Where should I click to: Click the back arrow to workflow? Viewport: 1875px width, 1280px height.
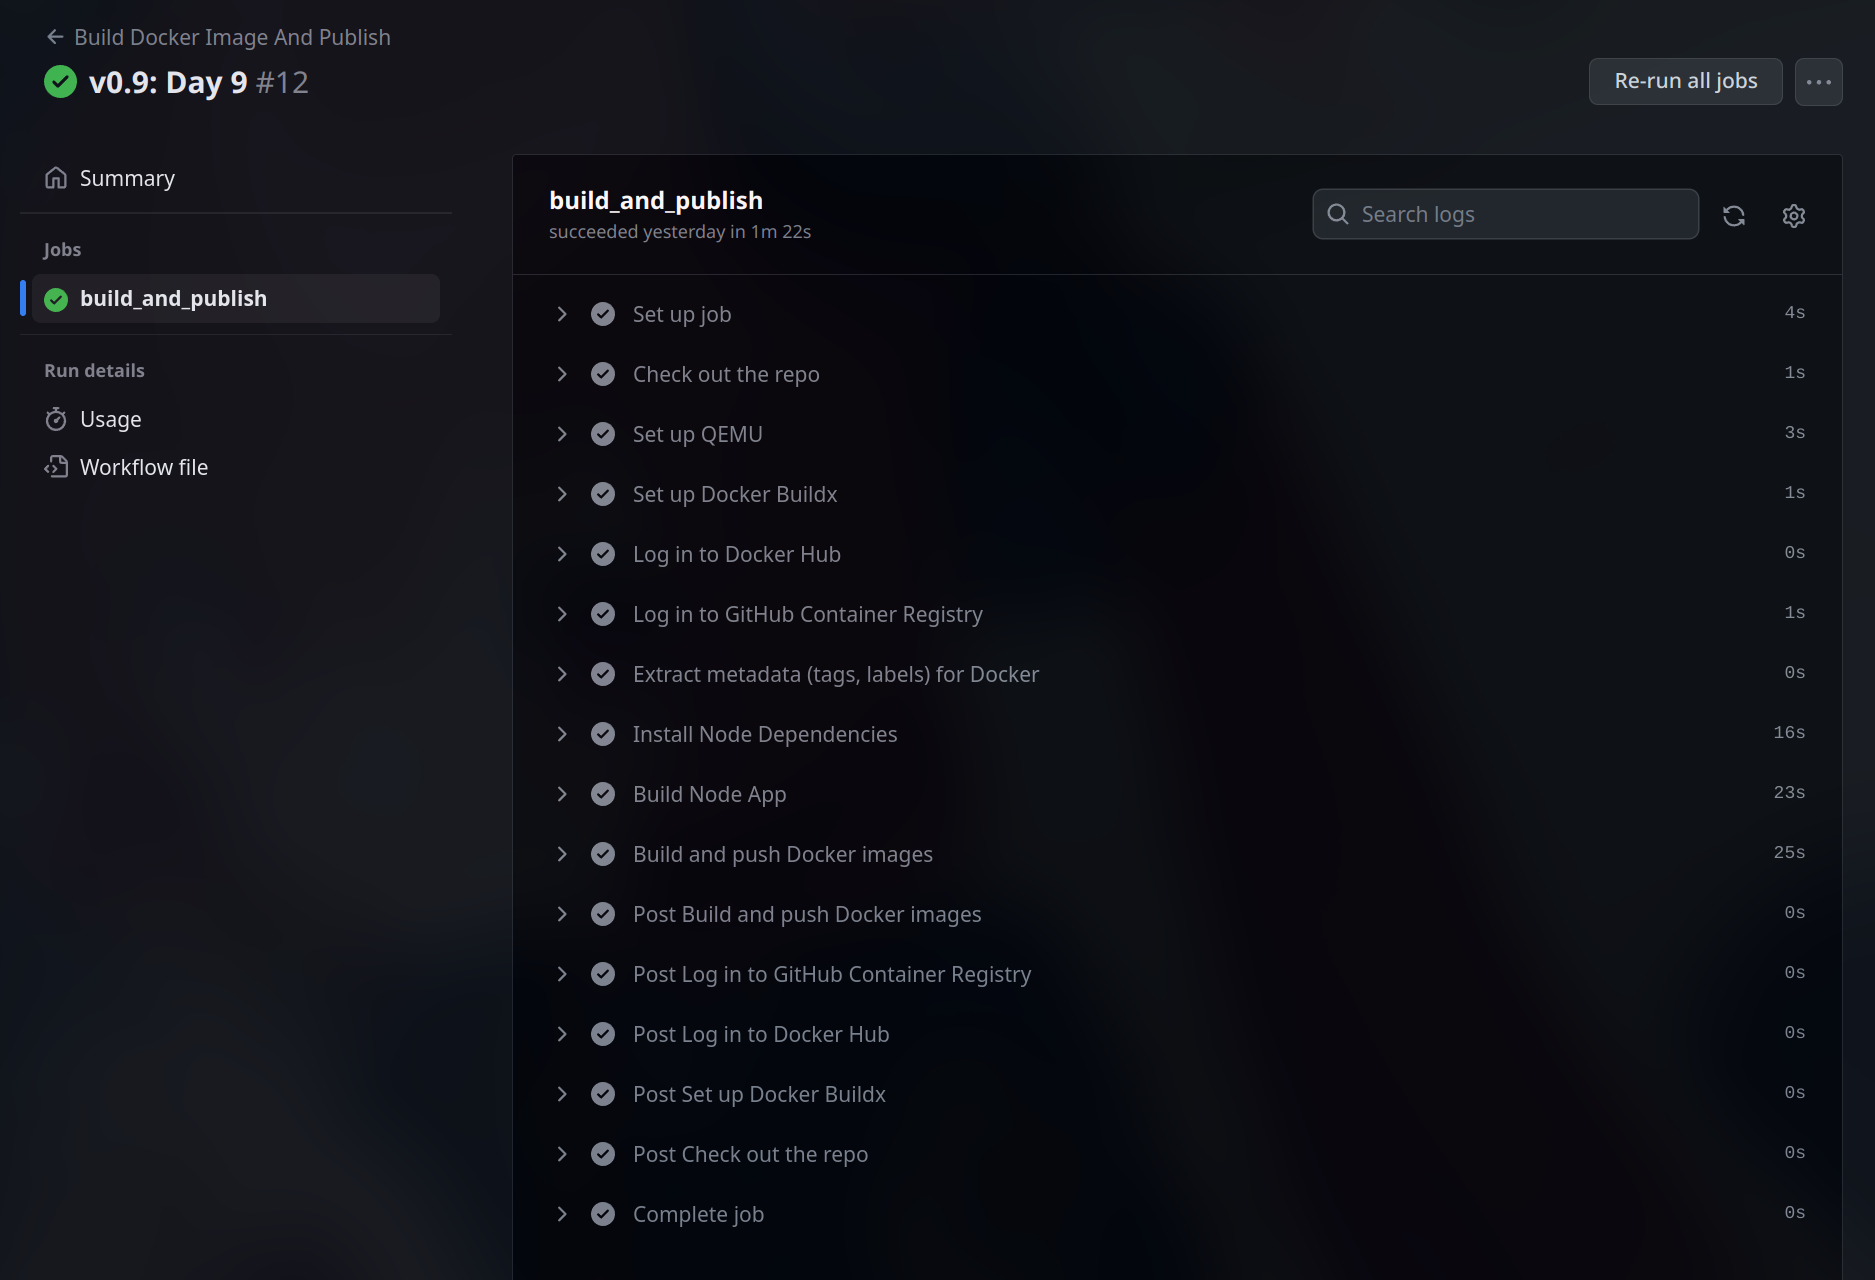click(55, 37)
